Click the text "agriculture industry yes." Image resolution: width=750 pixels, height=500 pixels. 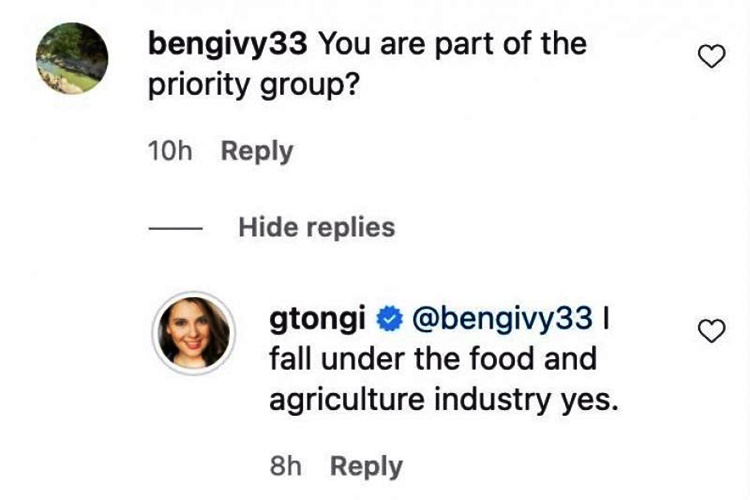coord(444,400)
